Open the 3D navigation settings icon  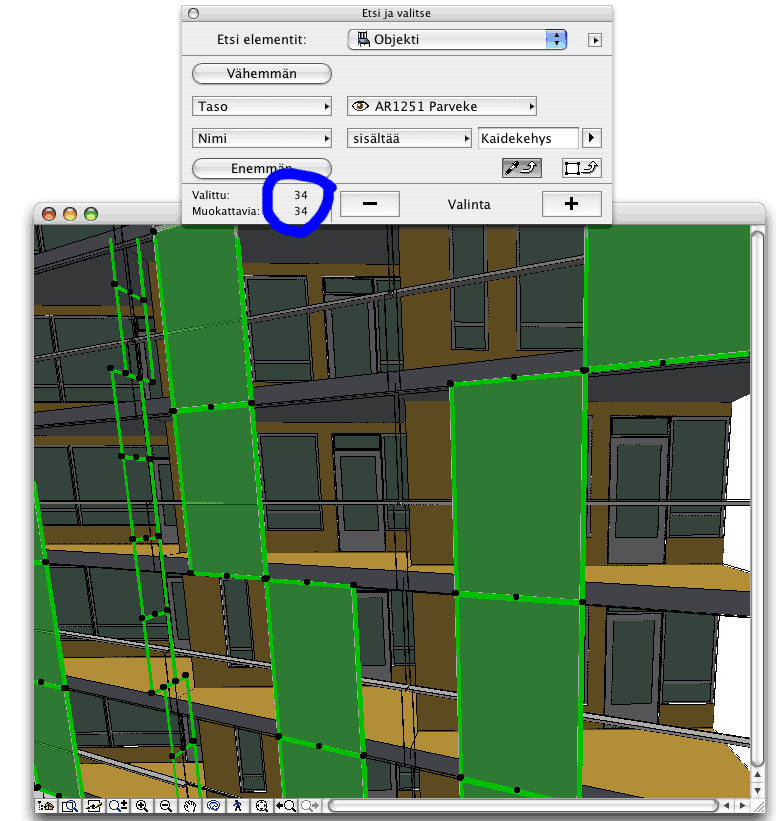click(46, 806)
